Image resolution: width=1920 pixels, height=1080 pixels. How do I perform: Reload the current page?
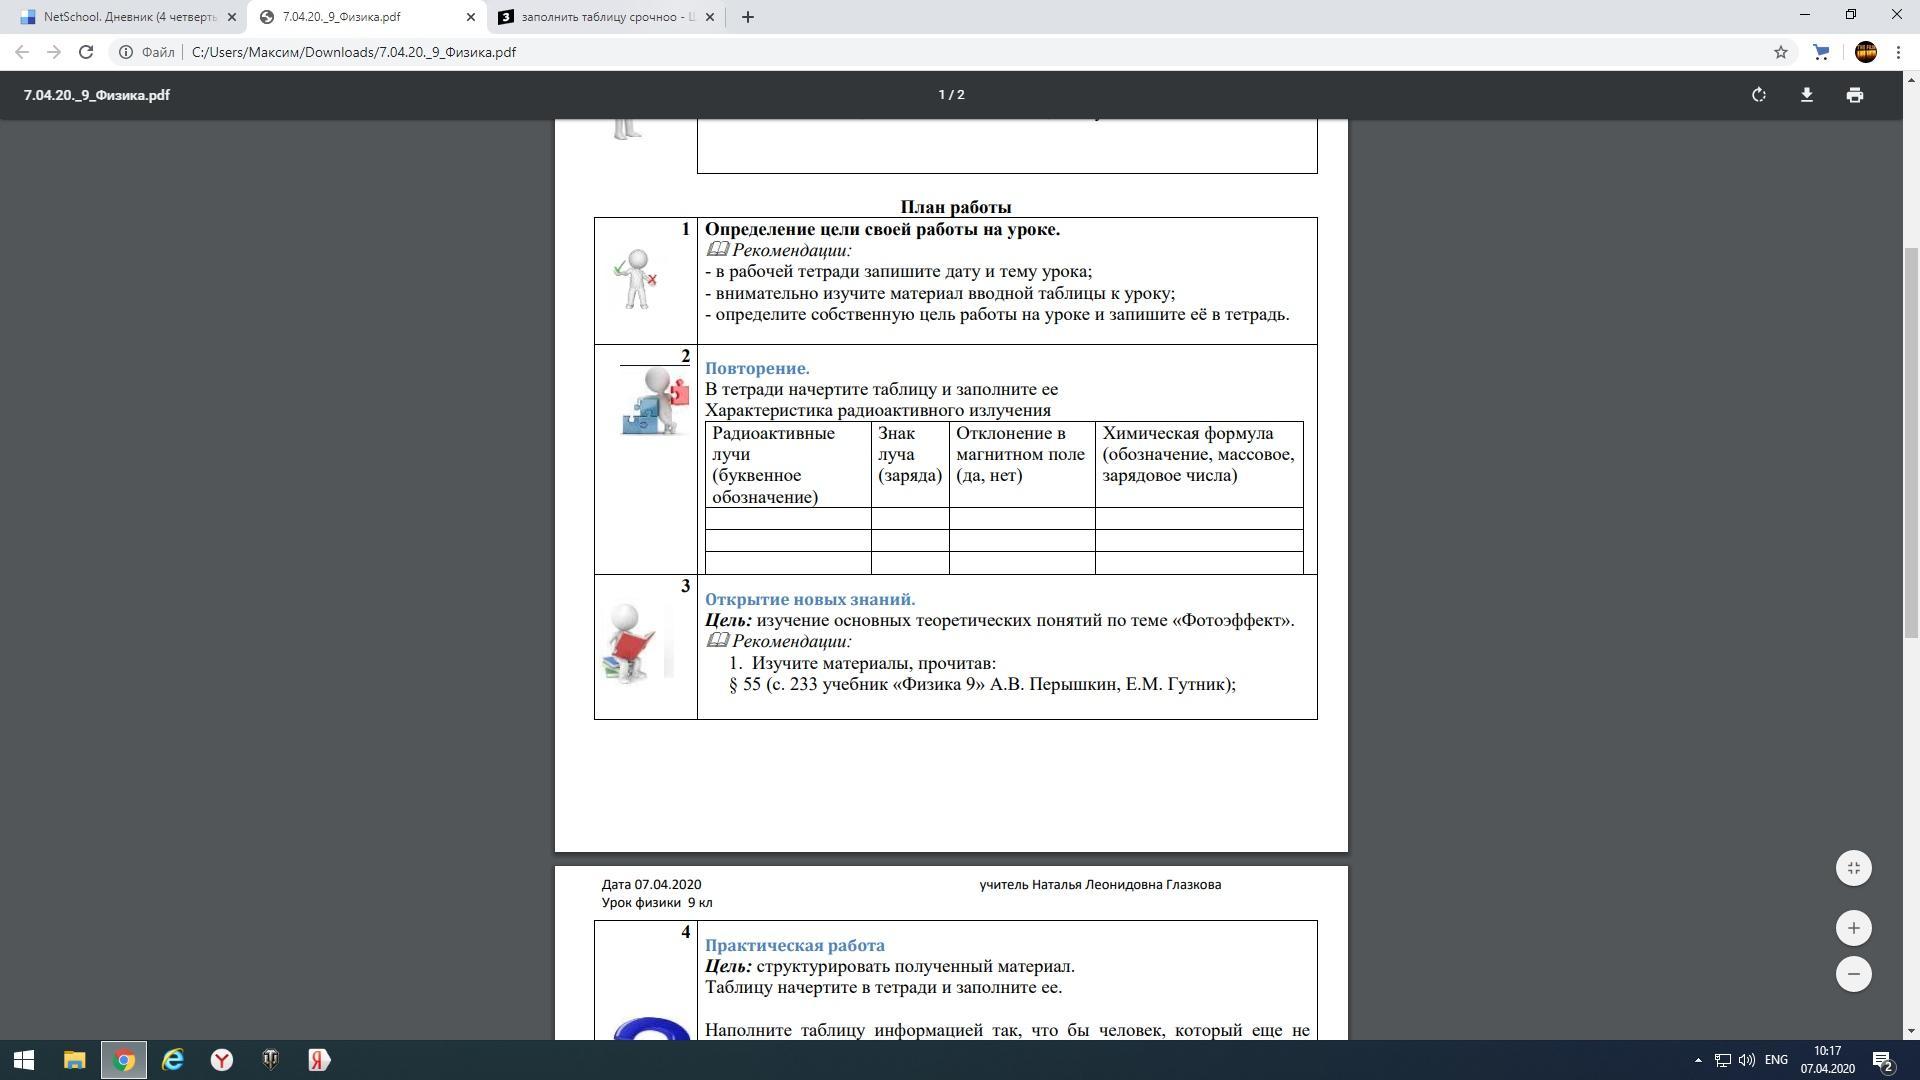click(86, 52)
